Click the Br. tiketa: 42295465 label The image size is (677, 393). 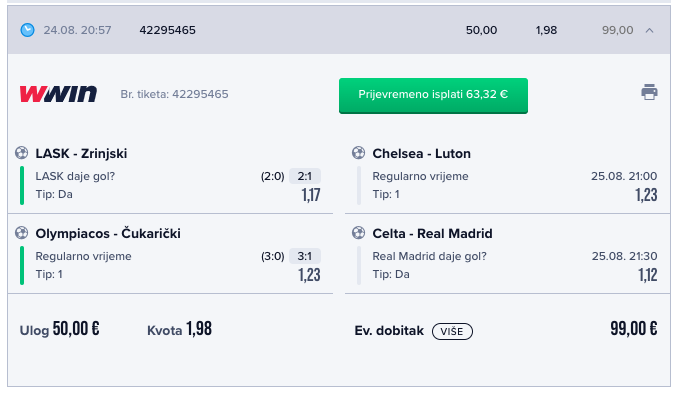pyautogui.click(x=174, y=94)
